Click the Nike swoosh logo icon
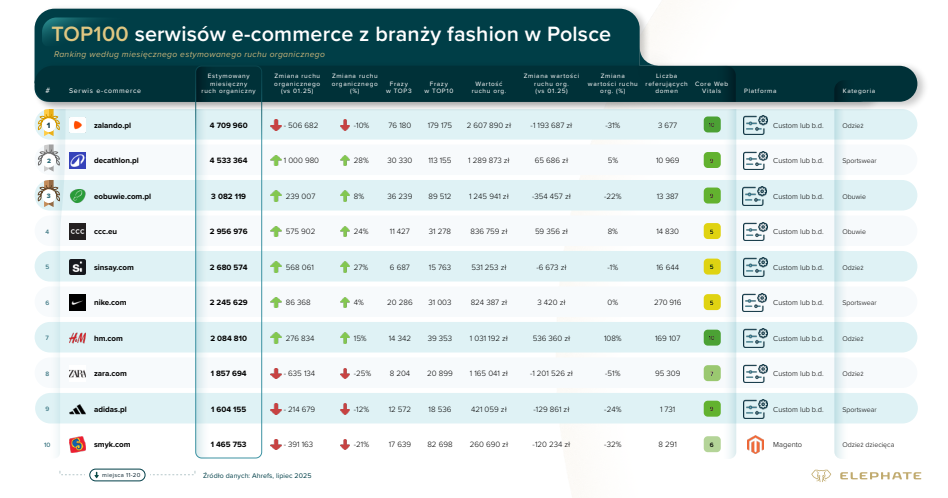Screen dimensions: 948x498 pyautogui.click(x=77, y=302)
